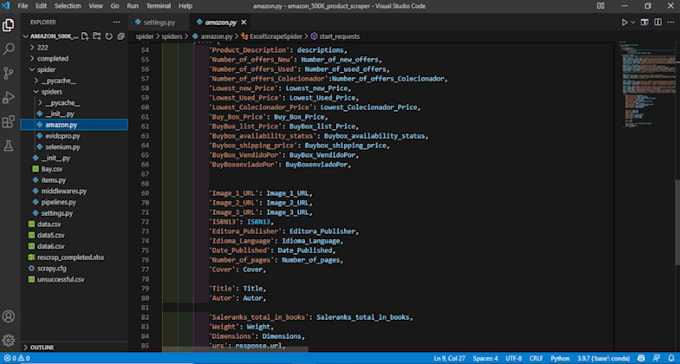Click New File icon in Explorer header
Screen dimensions: 680x364
(85, 36)
